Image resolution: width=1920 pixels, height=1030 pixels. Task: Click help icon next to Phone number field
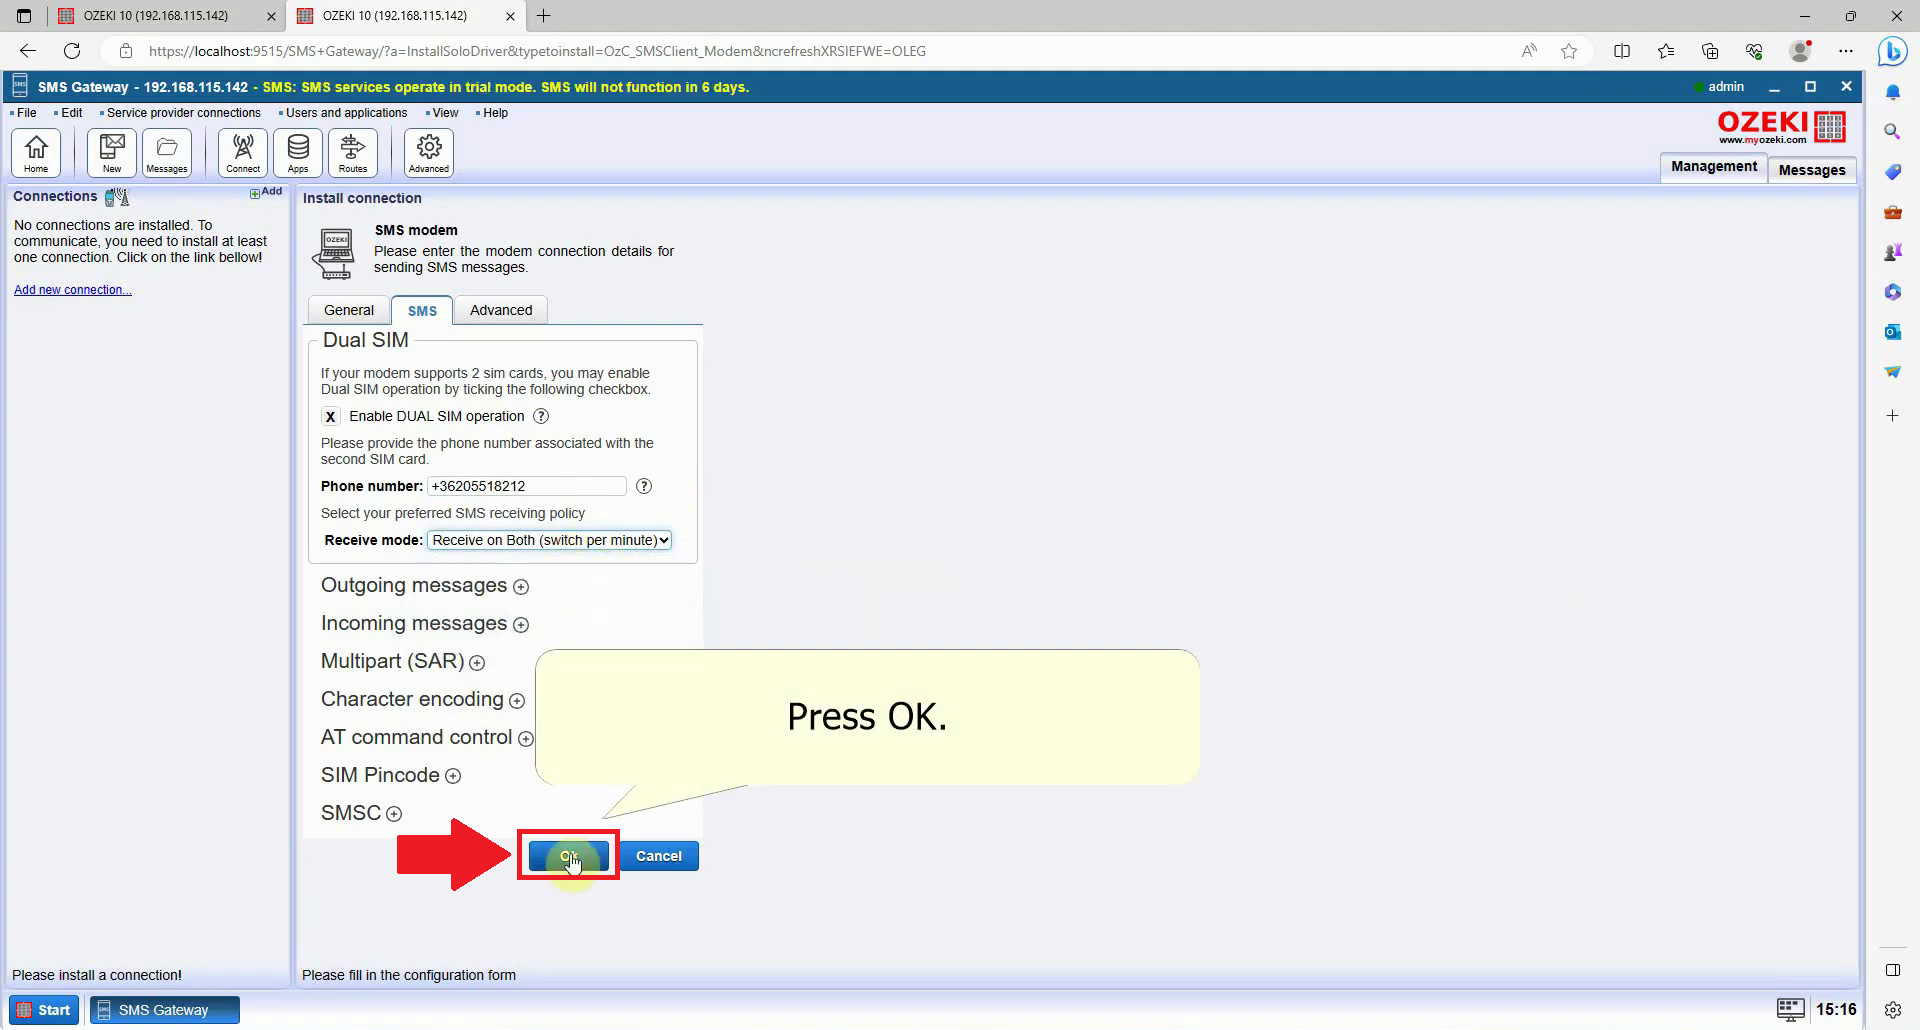(x=644, y=486)
